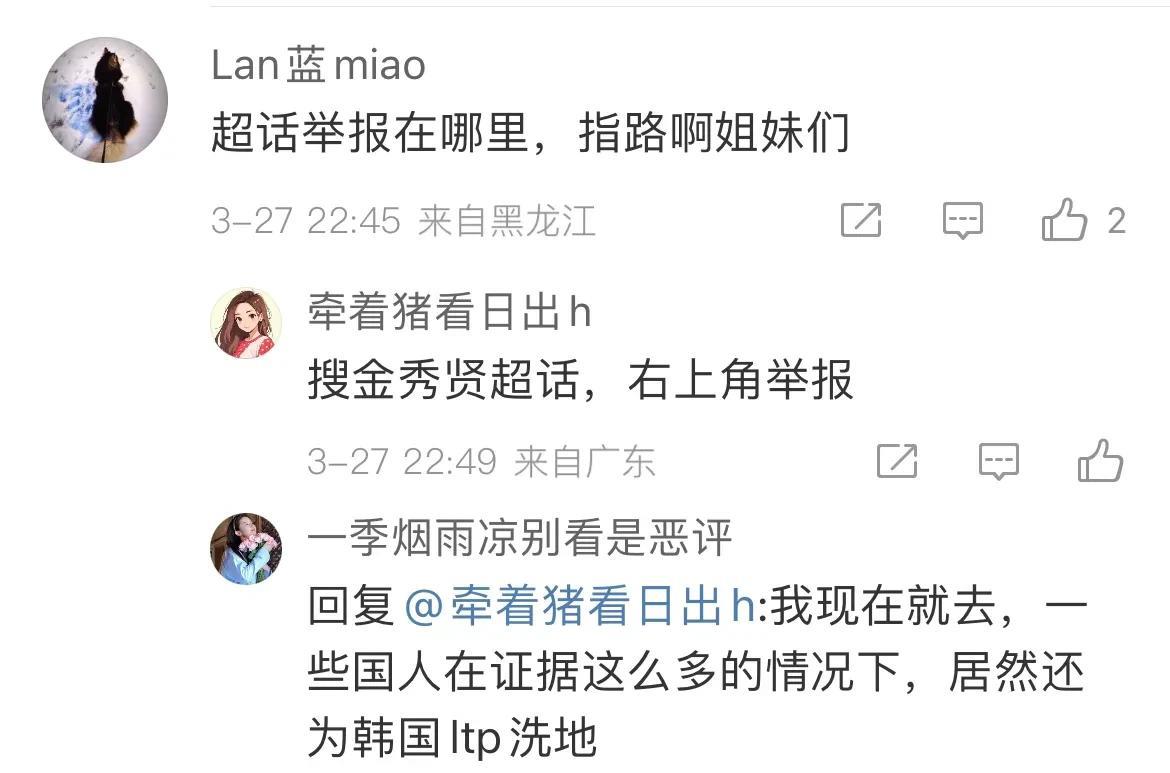This screenshot has height=773, width=1170.
Task: Open reply bubble on 牵着猪看日出h's comment
Action: click(998, 461)
